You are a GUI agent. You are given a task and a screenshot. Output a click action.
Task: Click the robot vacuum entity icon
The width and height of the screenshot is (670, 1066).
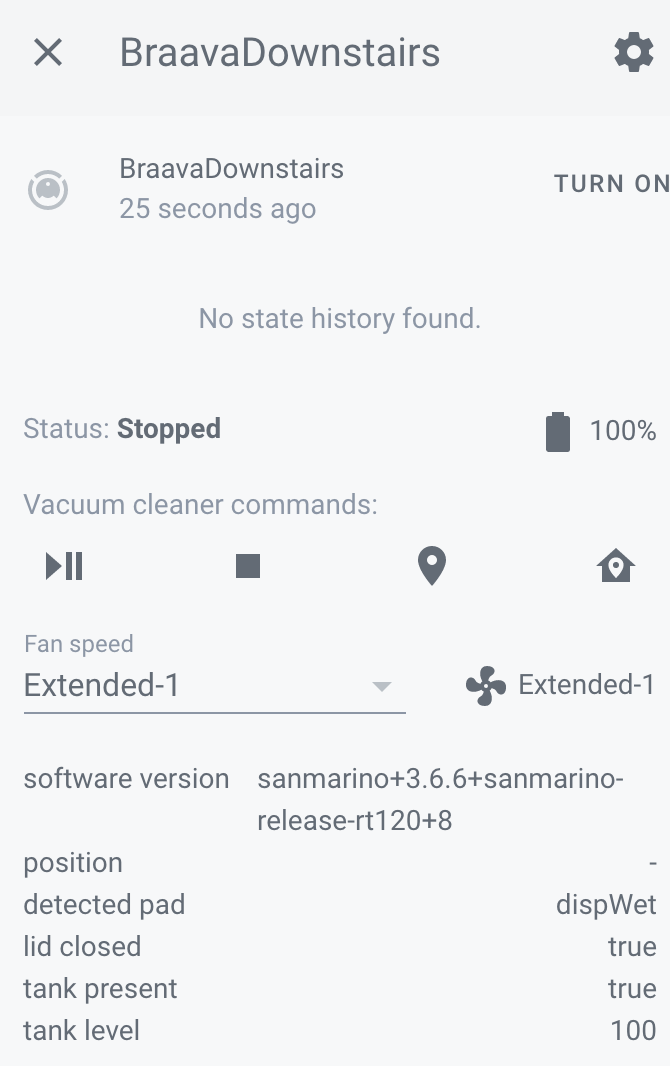(48, 190)
